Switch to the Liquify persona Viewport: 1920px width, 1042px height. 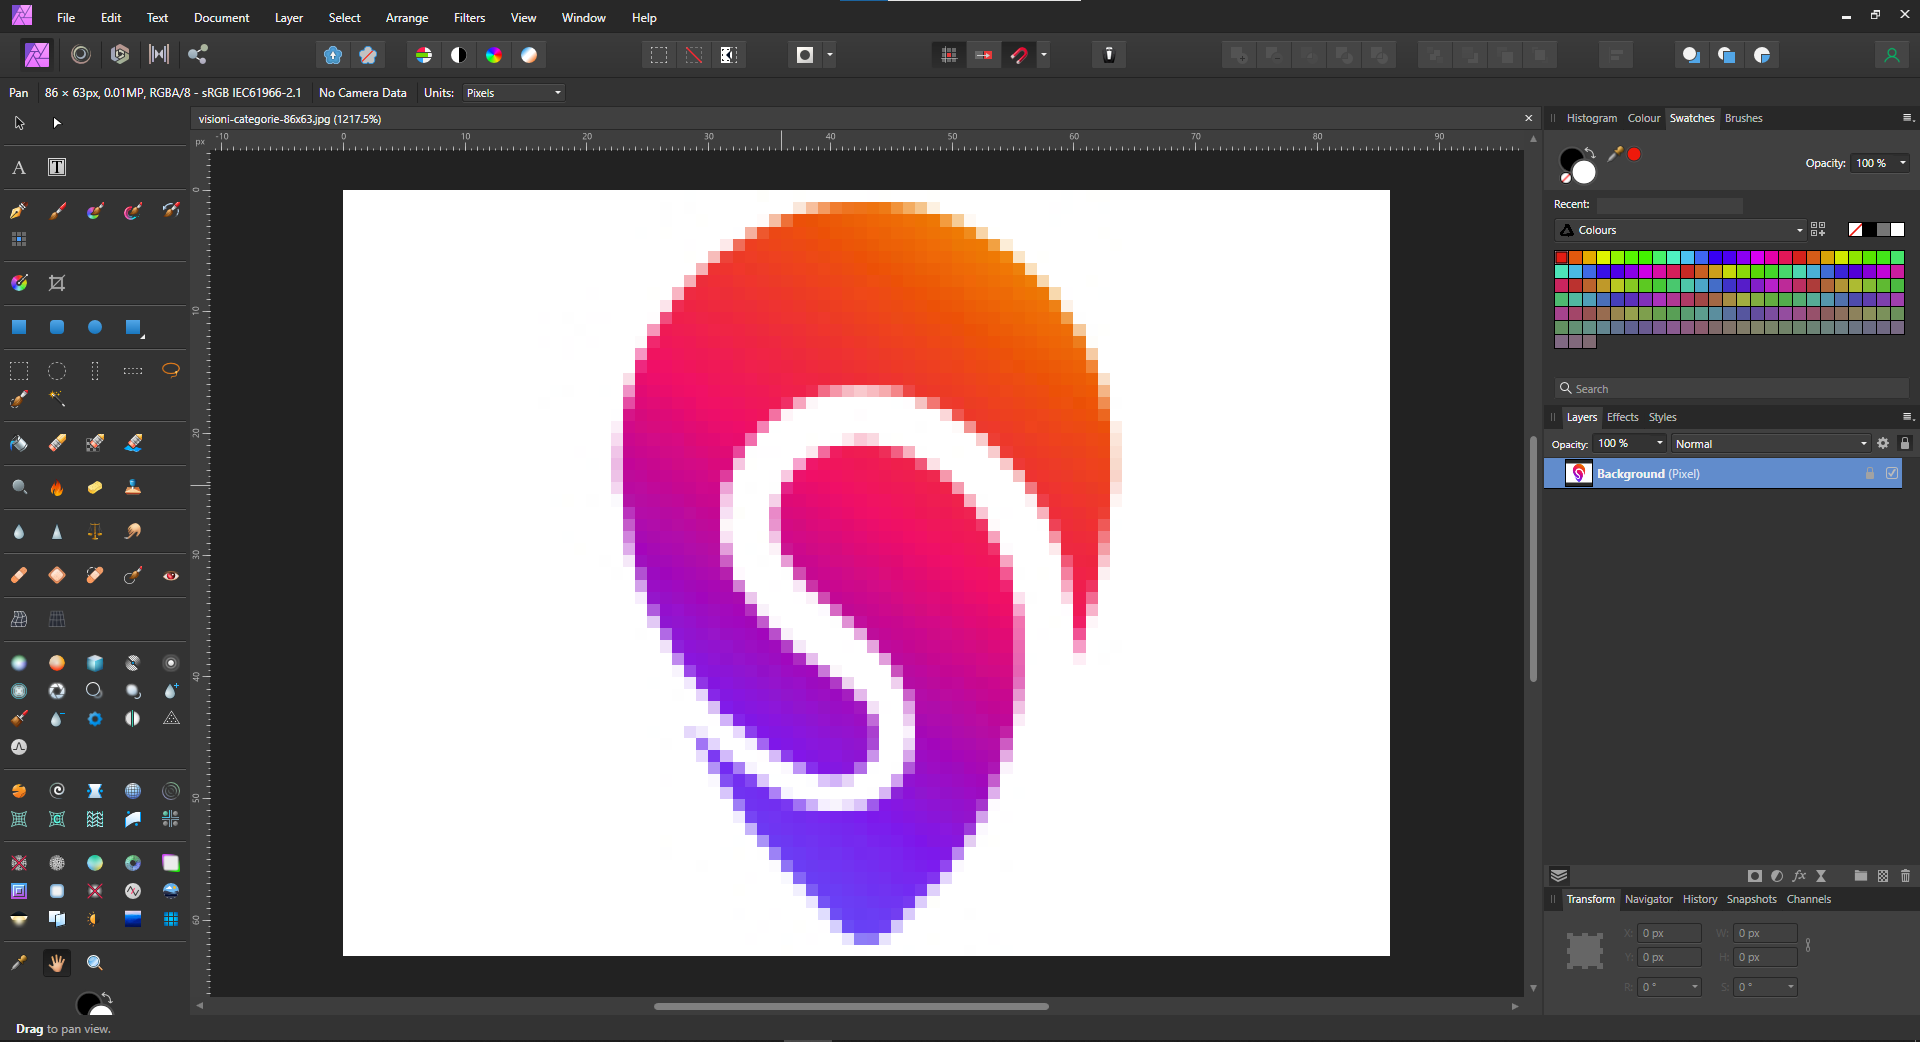click(x=81, y=55)
